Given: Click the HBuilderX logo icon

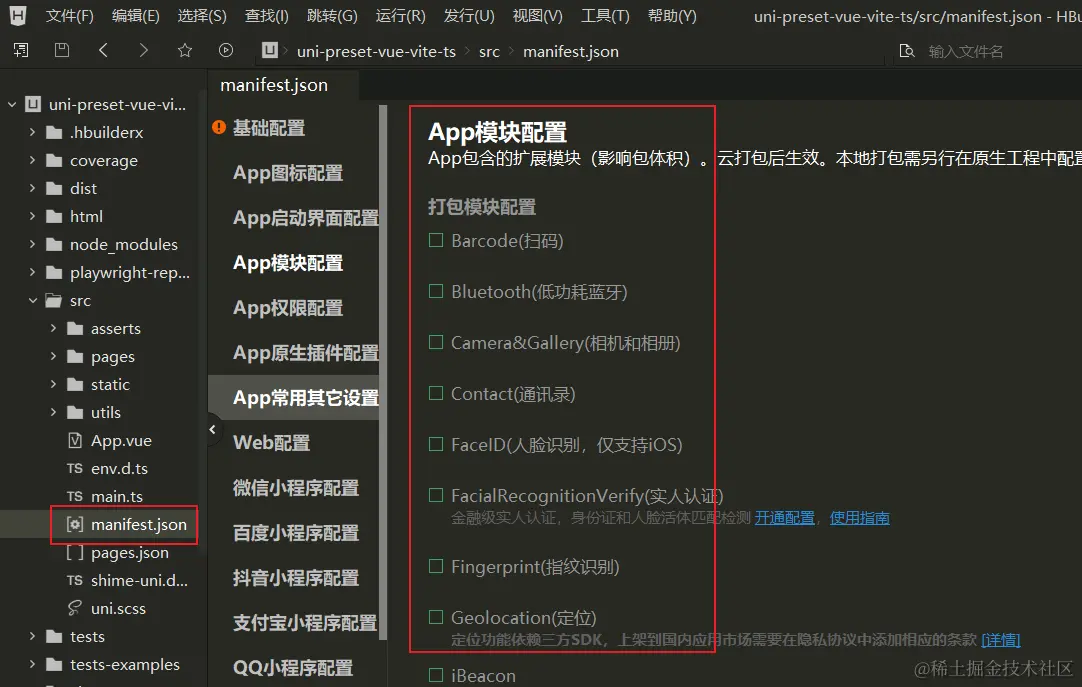Looking at the screenshot, I should (18, 15).
